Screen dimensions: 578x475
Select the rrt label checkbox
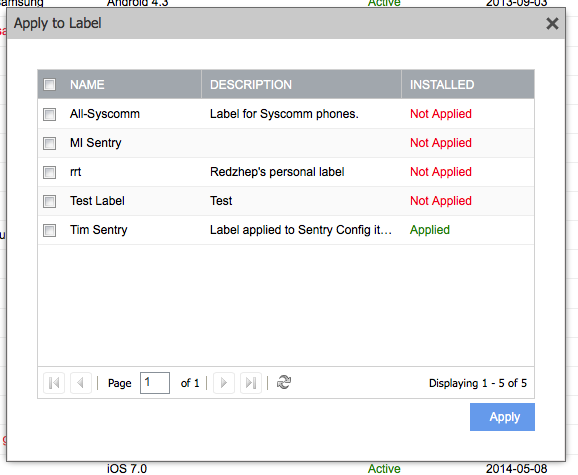click(49, 172)
